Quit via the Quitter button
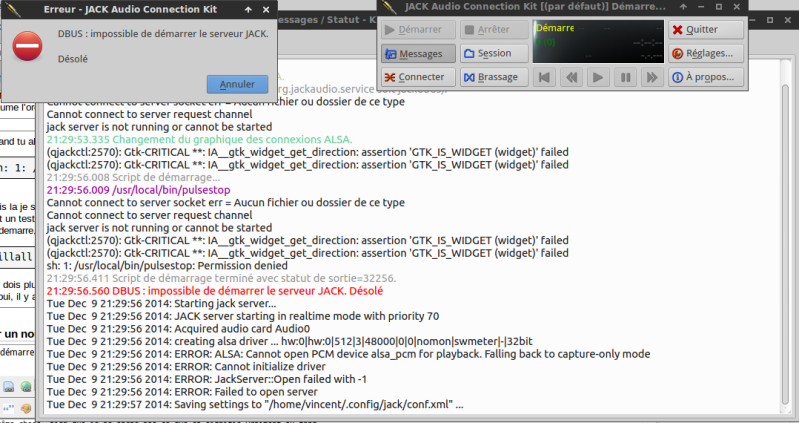 point(706,30)
